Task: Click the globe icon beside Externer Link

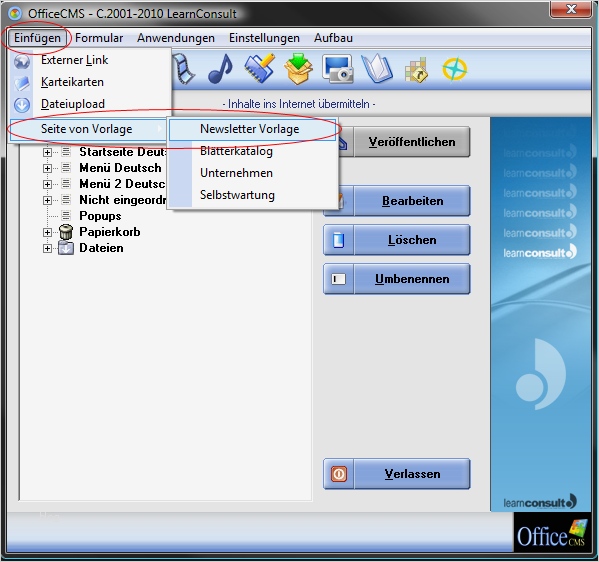Action: [22, 61]
